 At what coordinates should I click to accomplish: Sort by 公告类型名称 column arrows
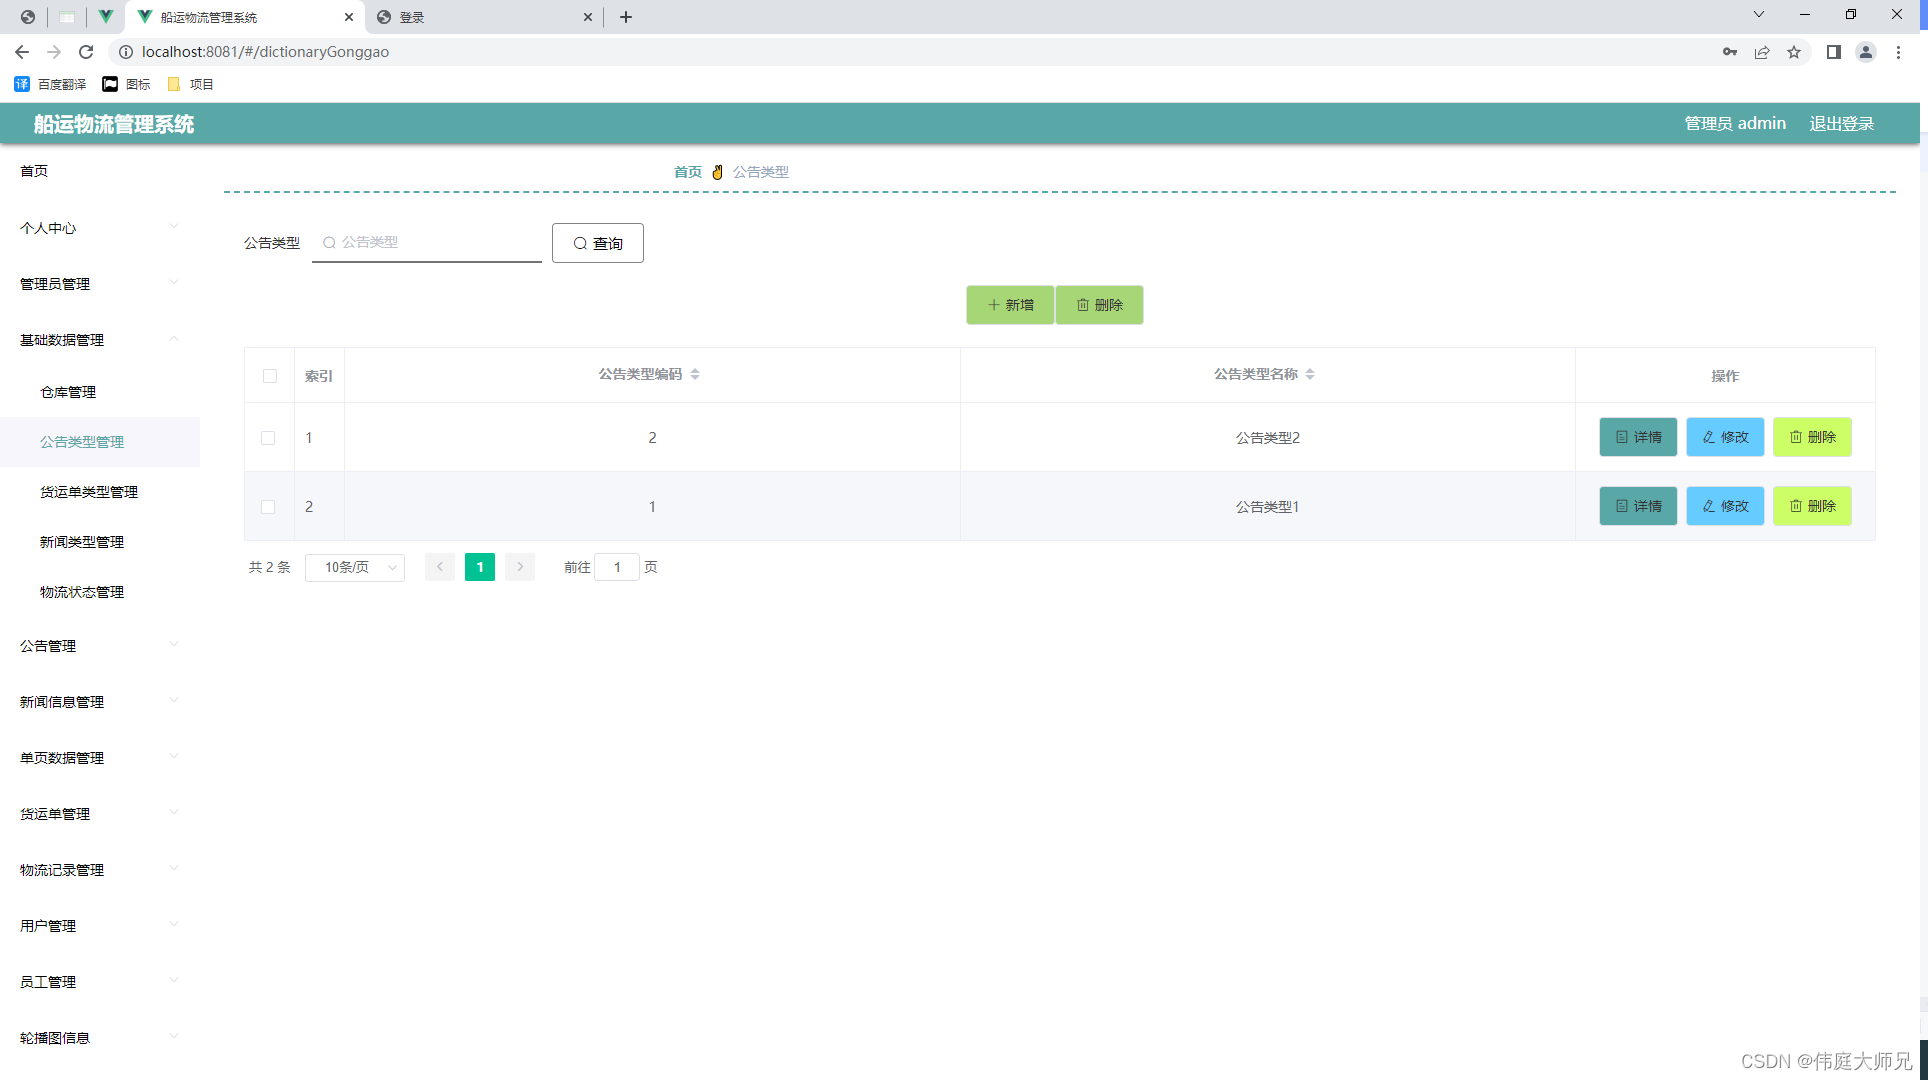[x=1310, y=374]
